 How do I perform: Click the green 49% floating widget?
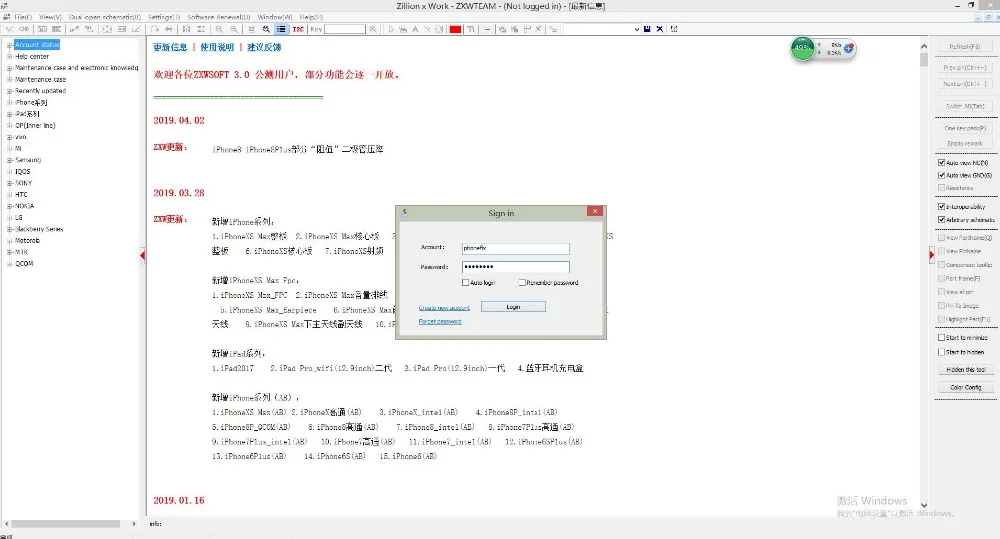(x=803, y=48)
